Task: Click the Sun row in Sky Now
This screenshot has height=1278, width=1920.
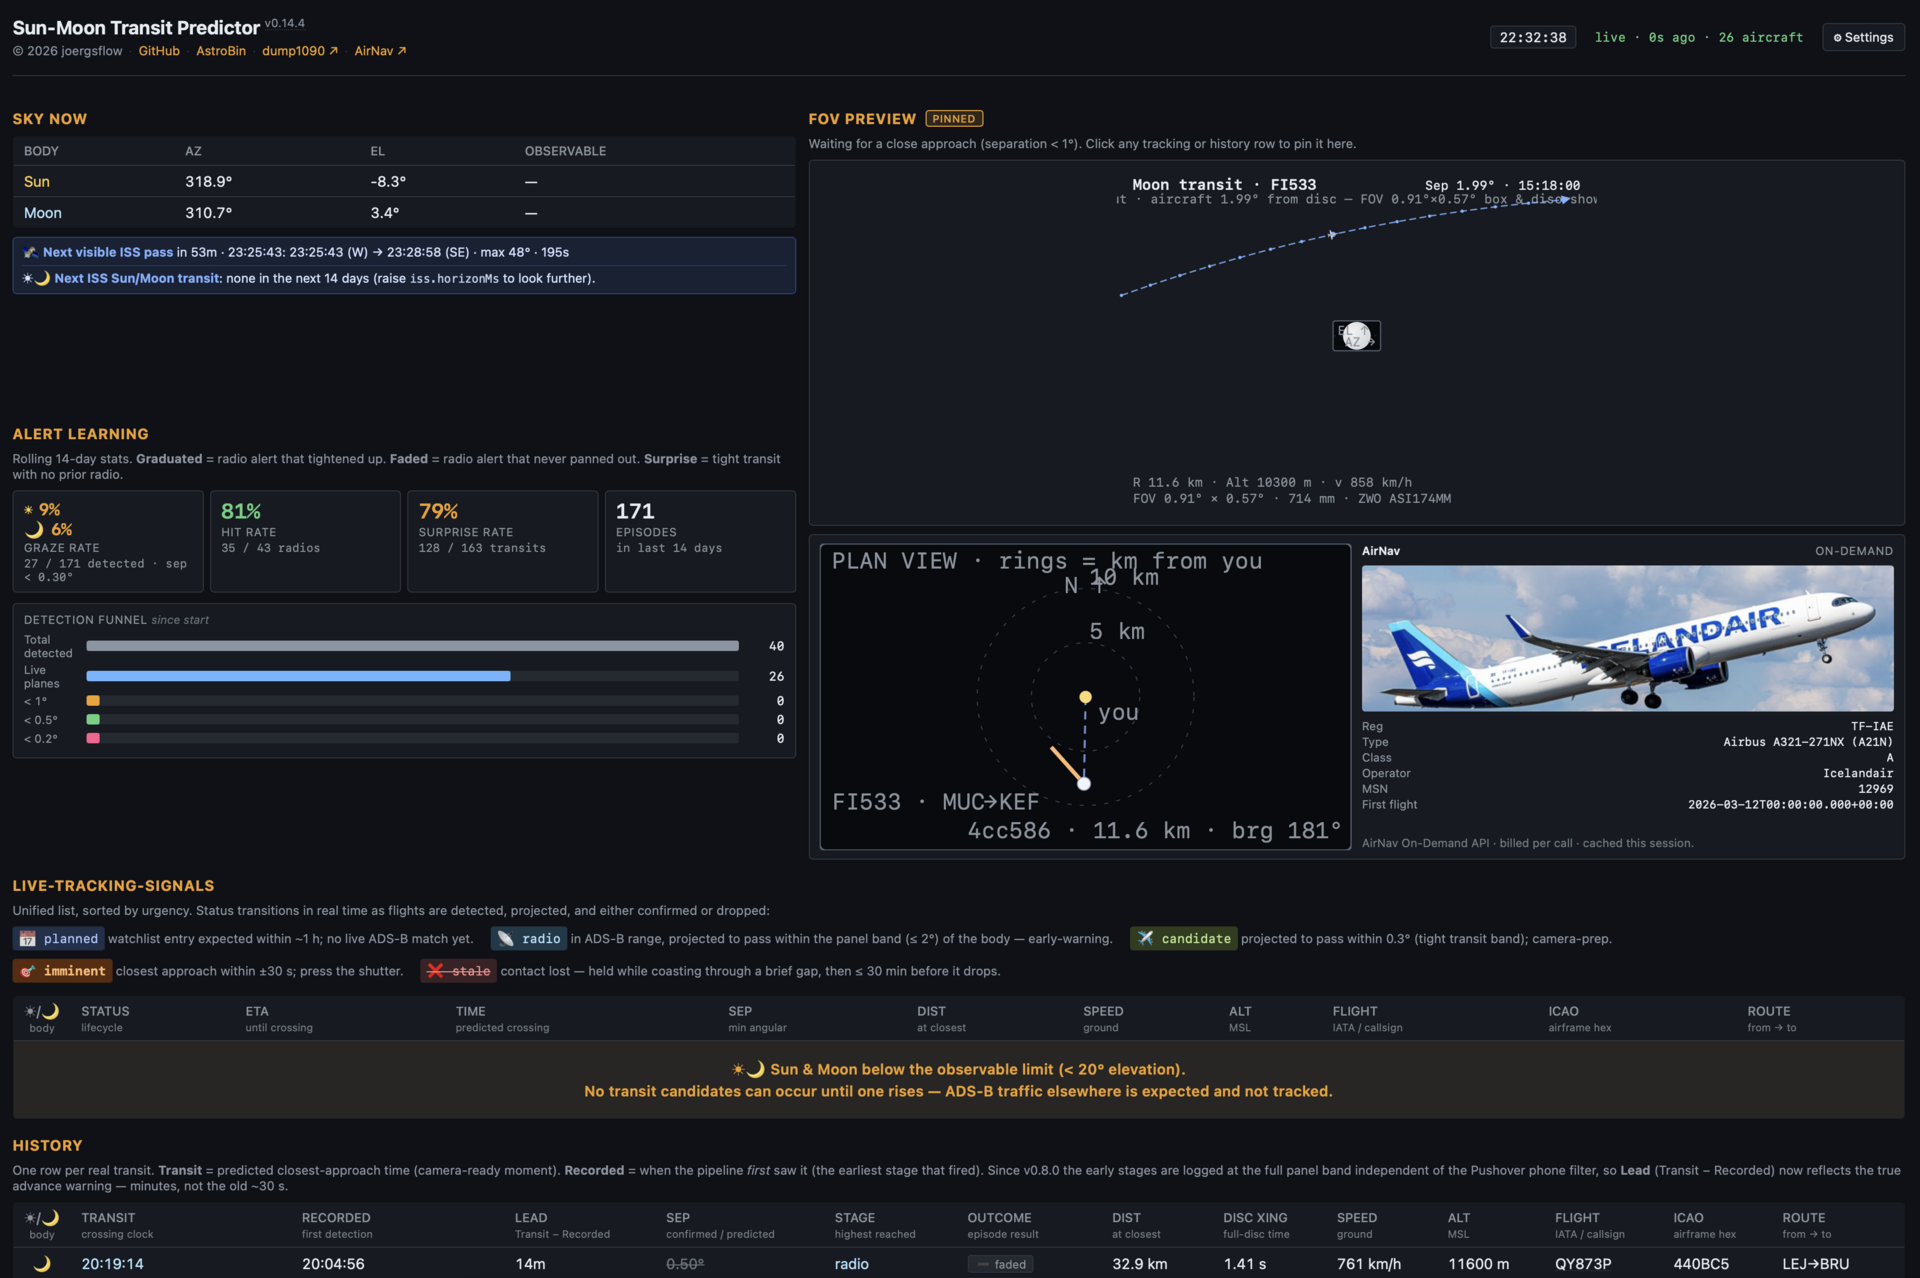Action: (404, 181)
